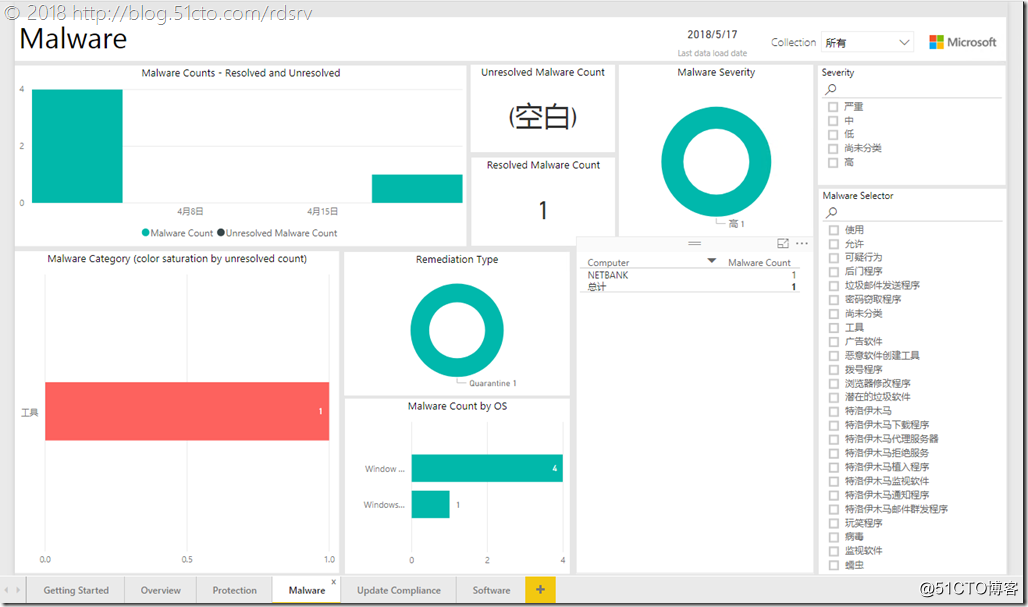
Task: Click the 2018/5/17 last data load date
Action: click(x=712, y=34)
